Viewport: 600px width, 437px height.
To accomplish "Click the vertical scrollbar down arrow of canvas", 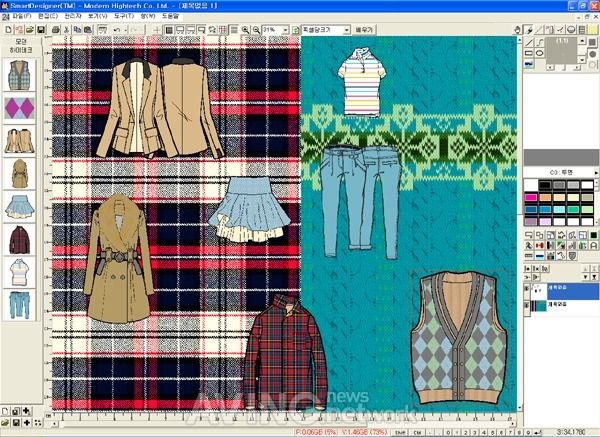I will (520, 408).
